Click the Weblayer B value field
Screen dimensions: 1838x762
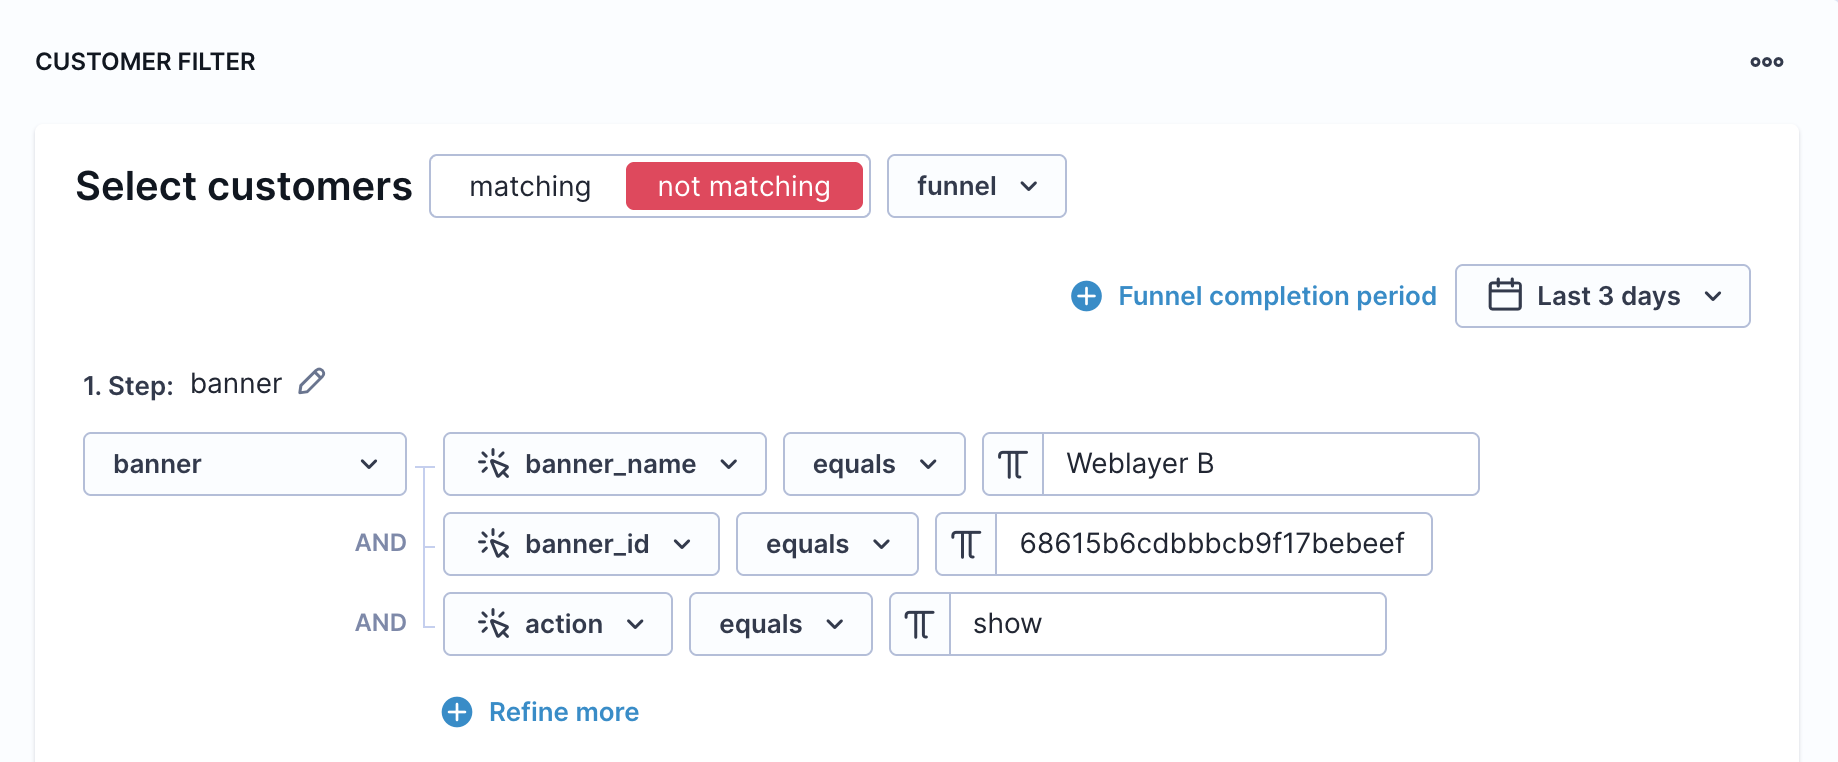pyautogui.click(x=1260, y=464)
